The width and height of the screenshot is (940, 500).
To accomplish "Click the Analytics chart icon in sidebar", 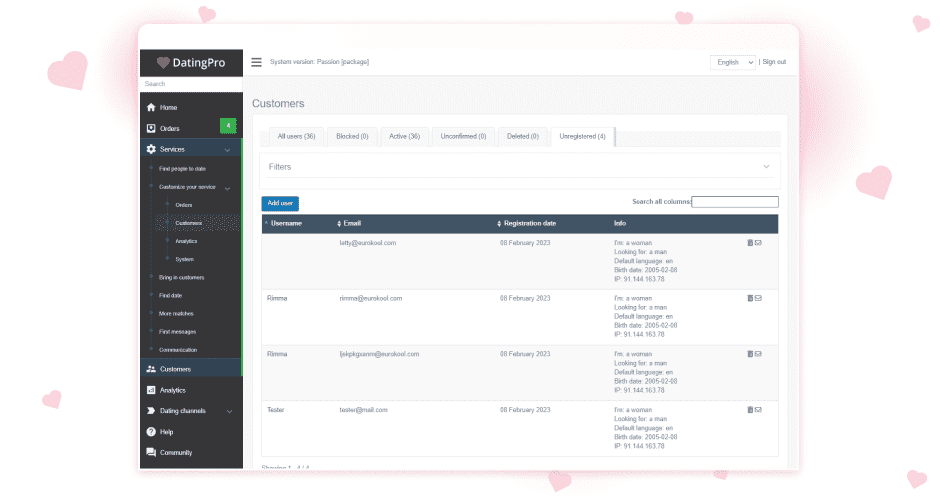I will pos(151,390).
